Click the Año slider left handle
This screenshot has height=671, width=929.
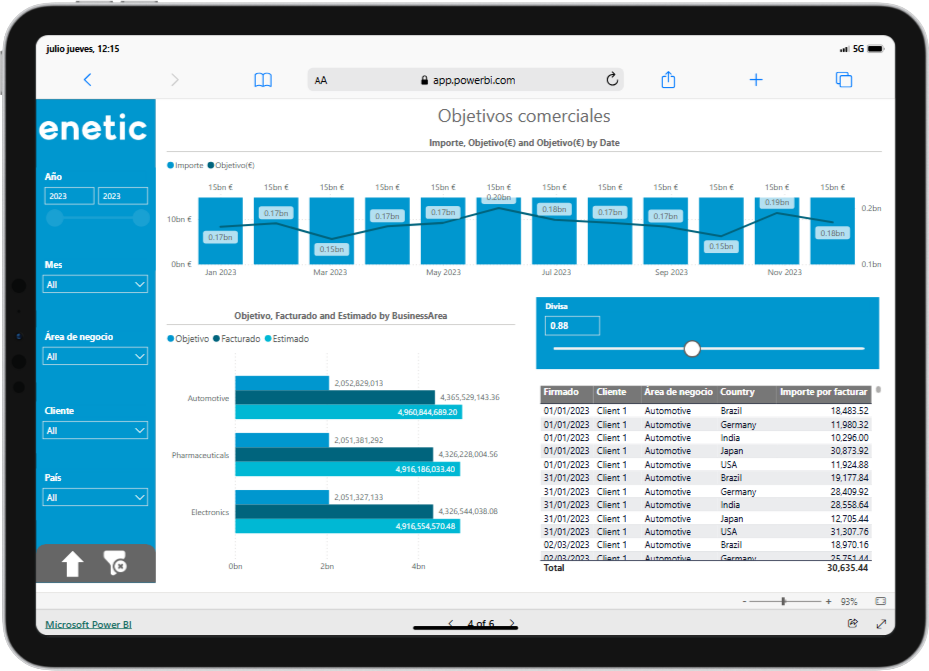pyautogui.click(x=55, y=218)
